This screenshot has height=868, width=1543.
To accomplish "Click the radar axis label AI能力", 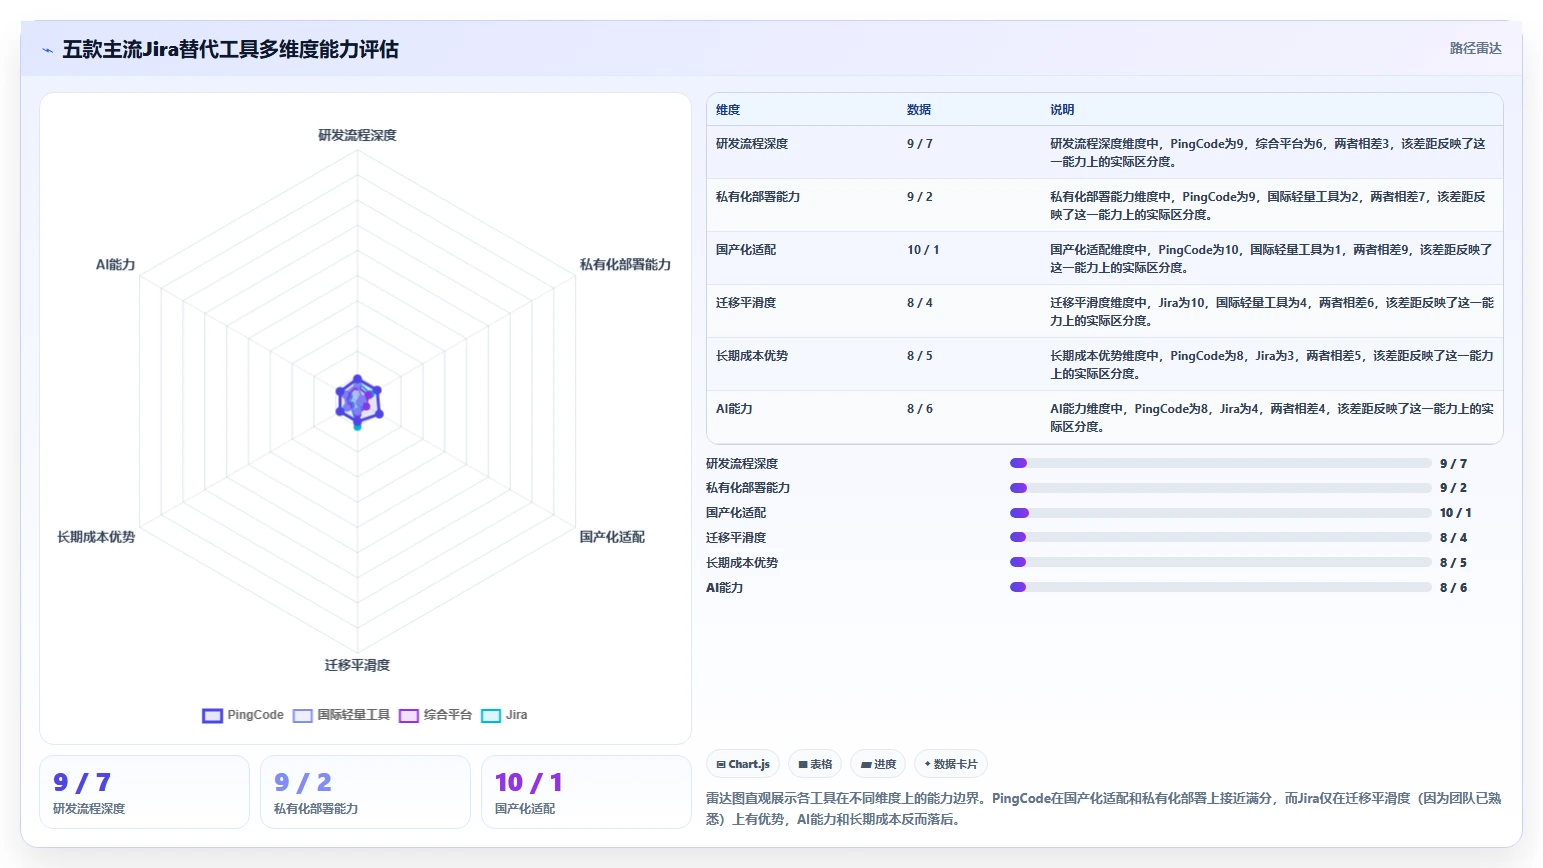I will [x=115, y=265].
